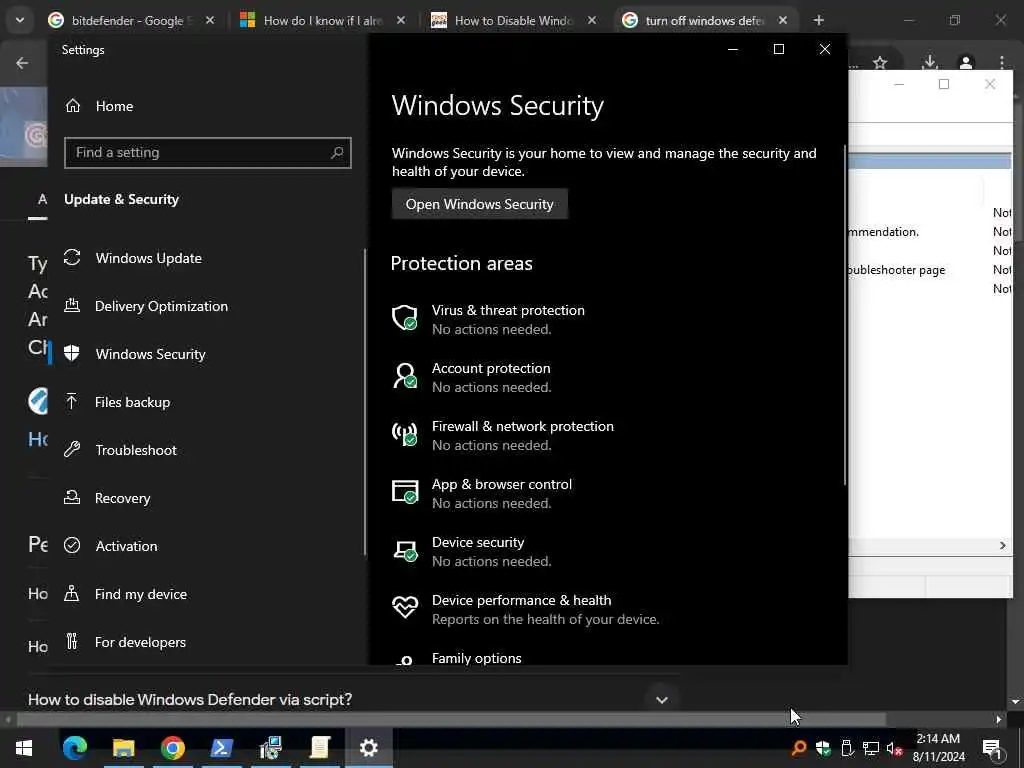This screenshot has width=1024, height=768.
Task: Open PowerShell from taskbar
Action: 221,748
